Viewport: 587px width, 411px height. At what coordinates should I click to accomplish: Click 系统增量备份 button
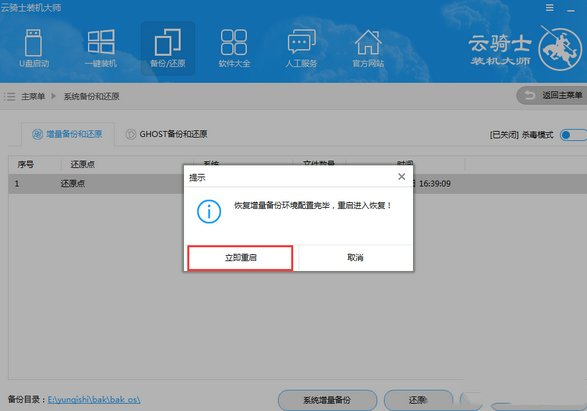coord(327,400)
